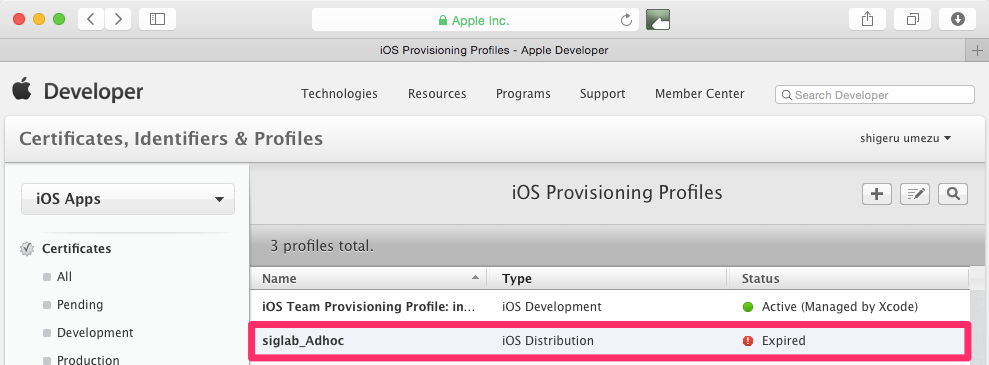Select the siglab_Adhoc profile name
The height and width of the screenshot is (365, 989).
tap(303, 341)
